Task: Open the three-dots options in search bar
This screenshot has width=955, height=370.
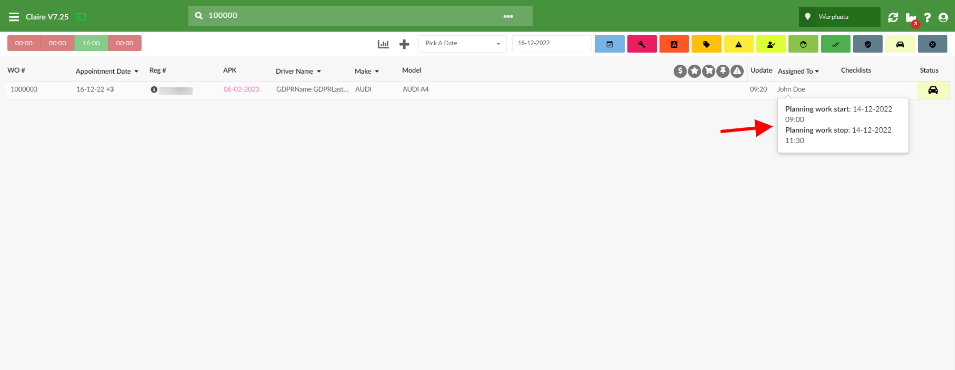Action: [x=508, y=16]
